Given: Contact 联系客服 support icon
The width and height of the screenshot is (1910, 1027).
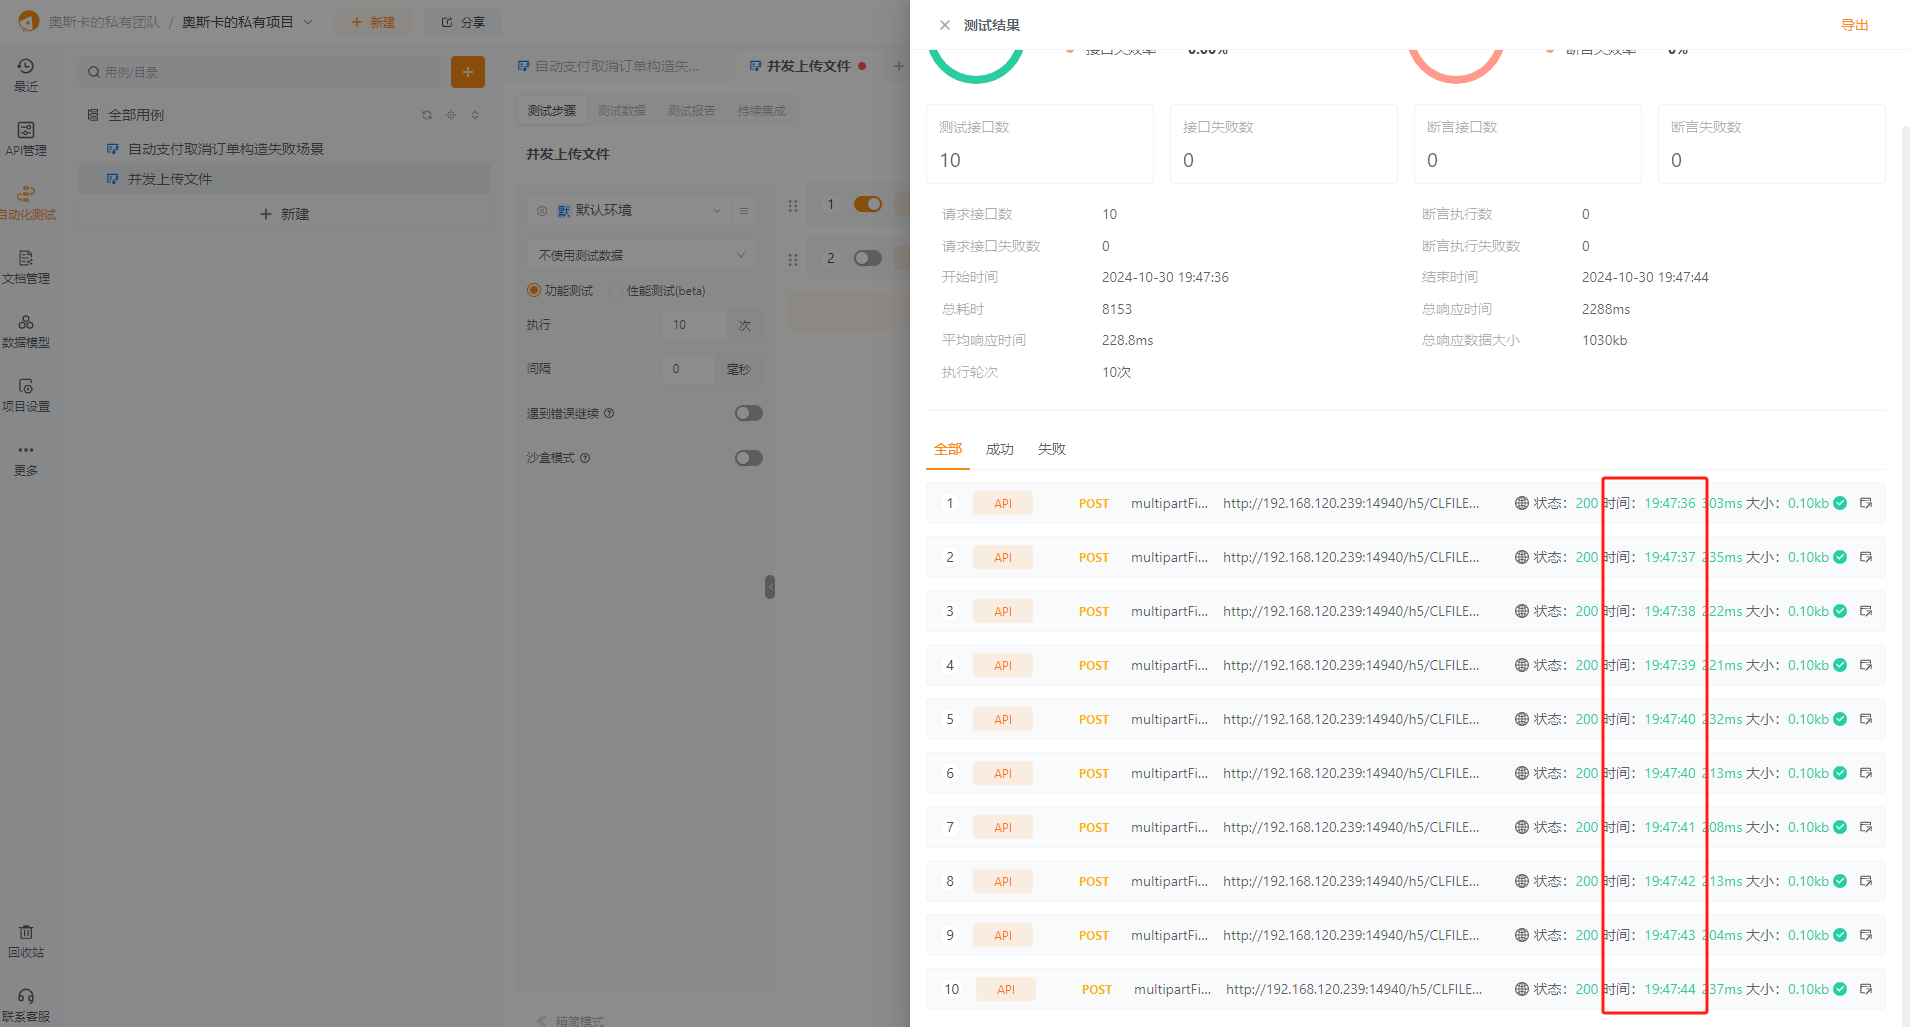Looking at the screenshot, I should (x=26, y=1005).
